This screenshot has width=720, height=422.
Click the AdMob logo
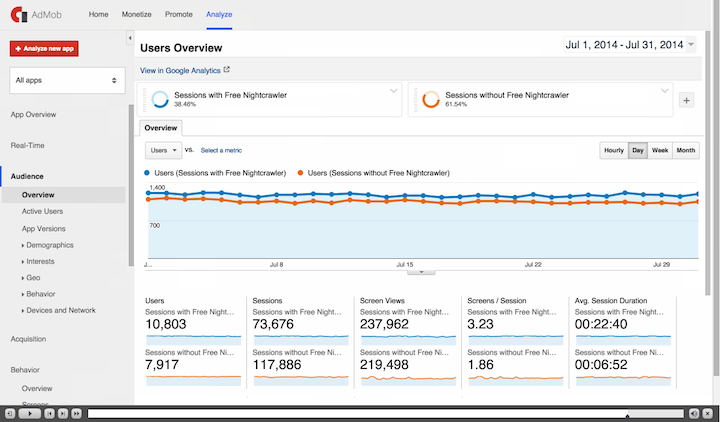click(36, 14)
